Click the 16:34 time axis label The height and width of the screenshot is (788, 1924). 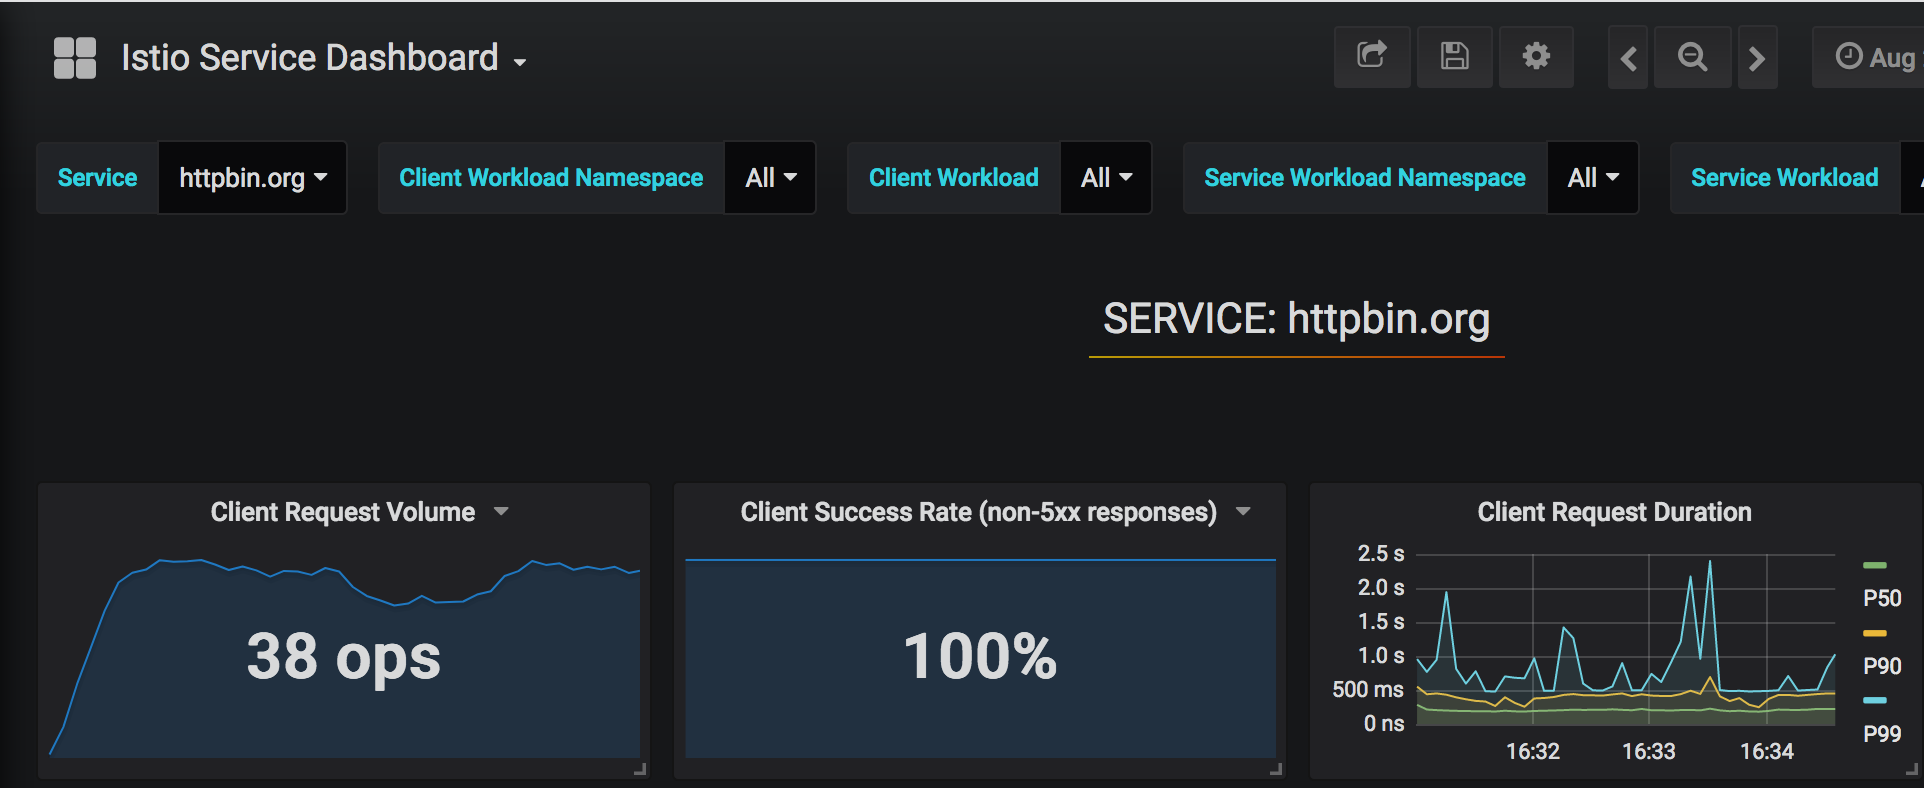pos(1767,751)
